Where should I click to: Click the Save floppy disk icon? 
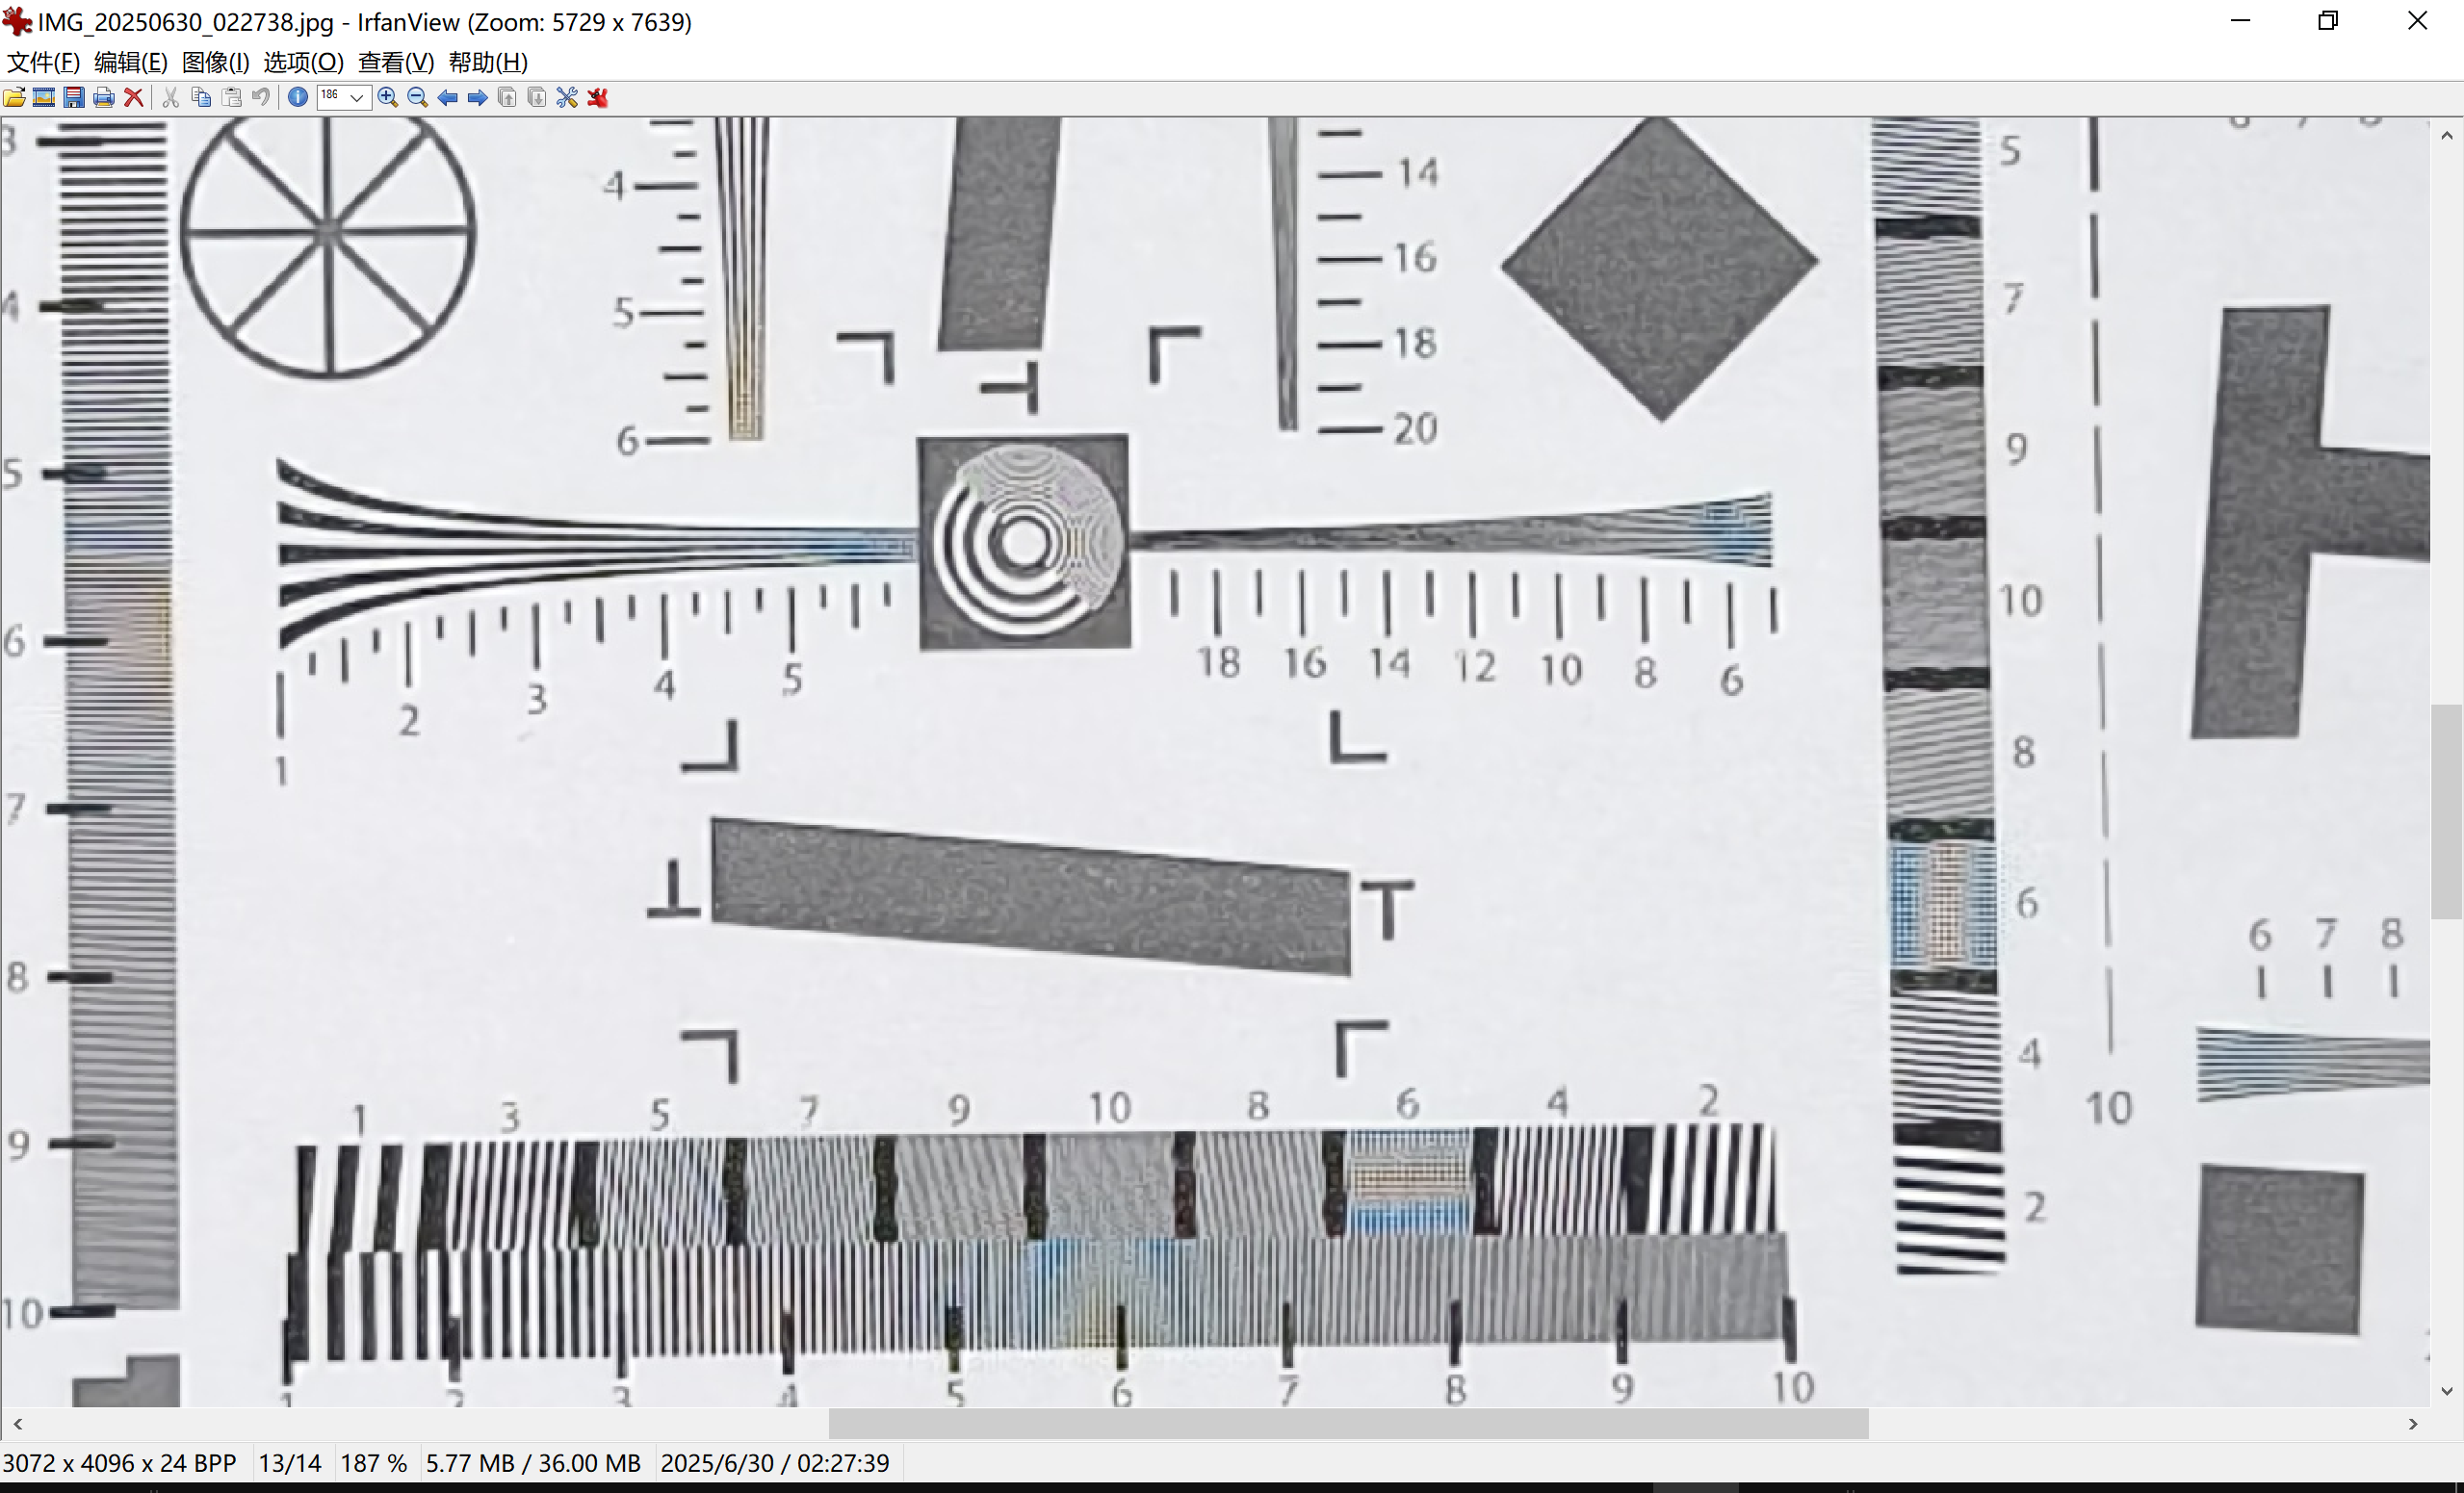[74, 98]
